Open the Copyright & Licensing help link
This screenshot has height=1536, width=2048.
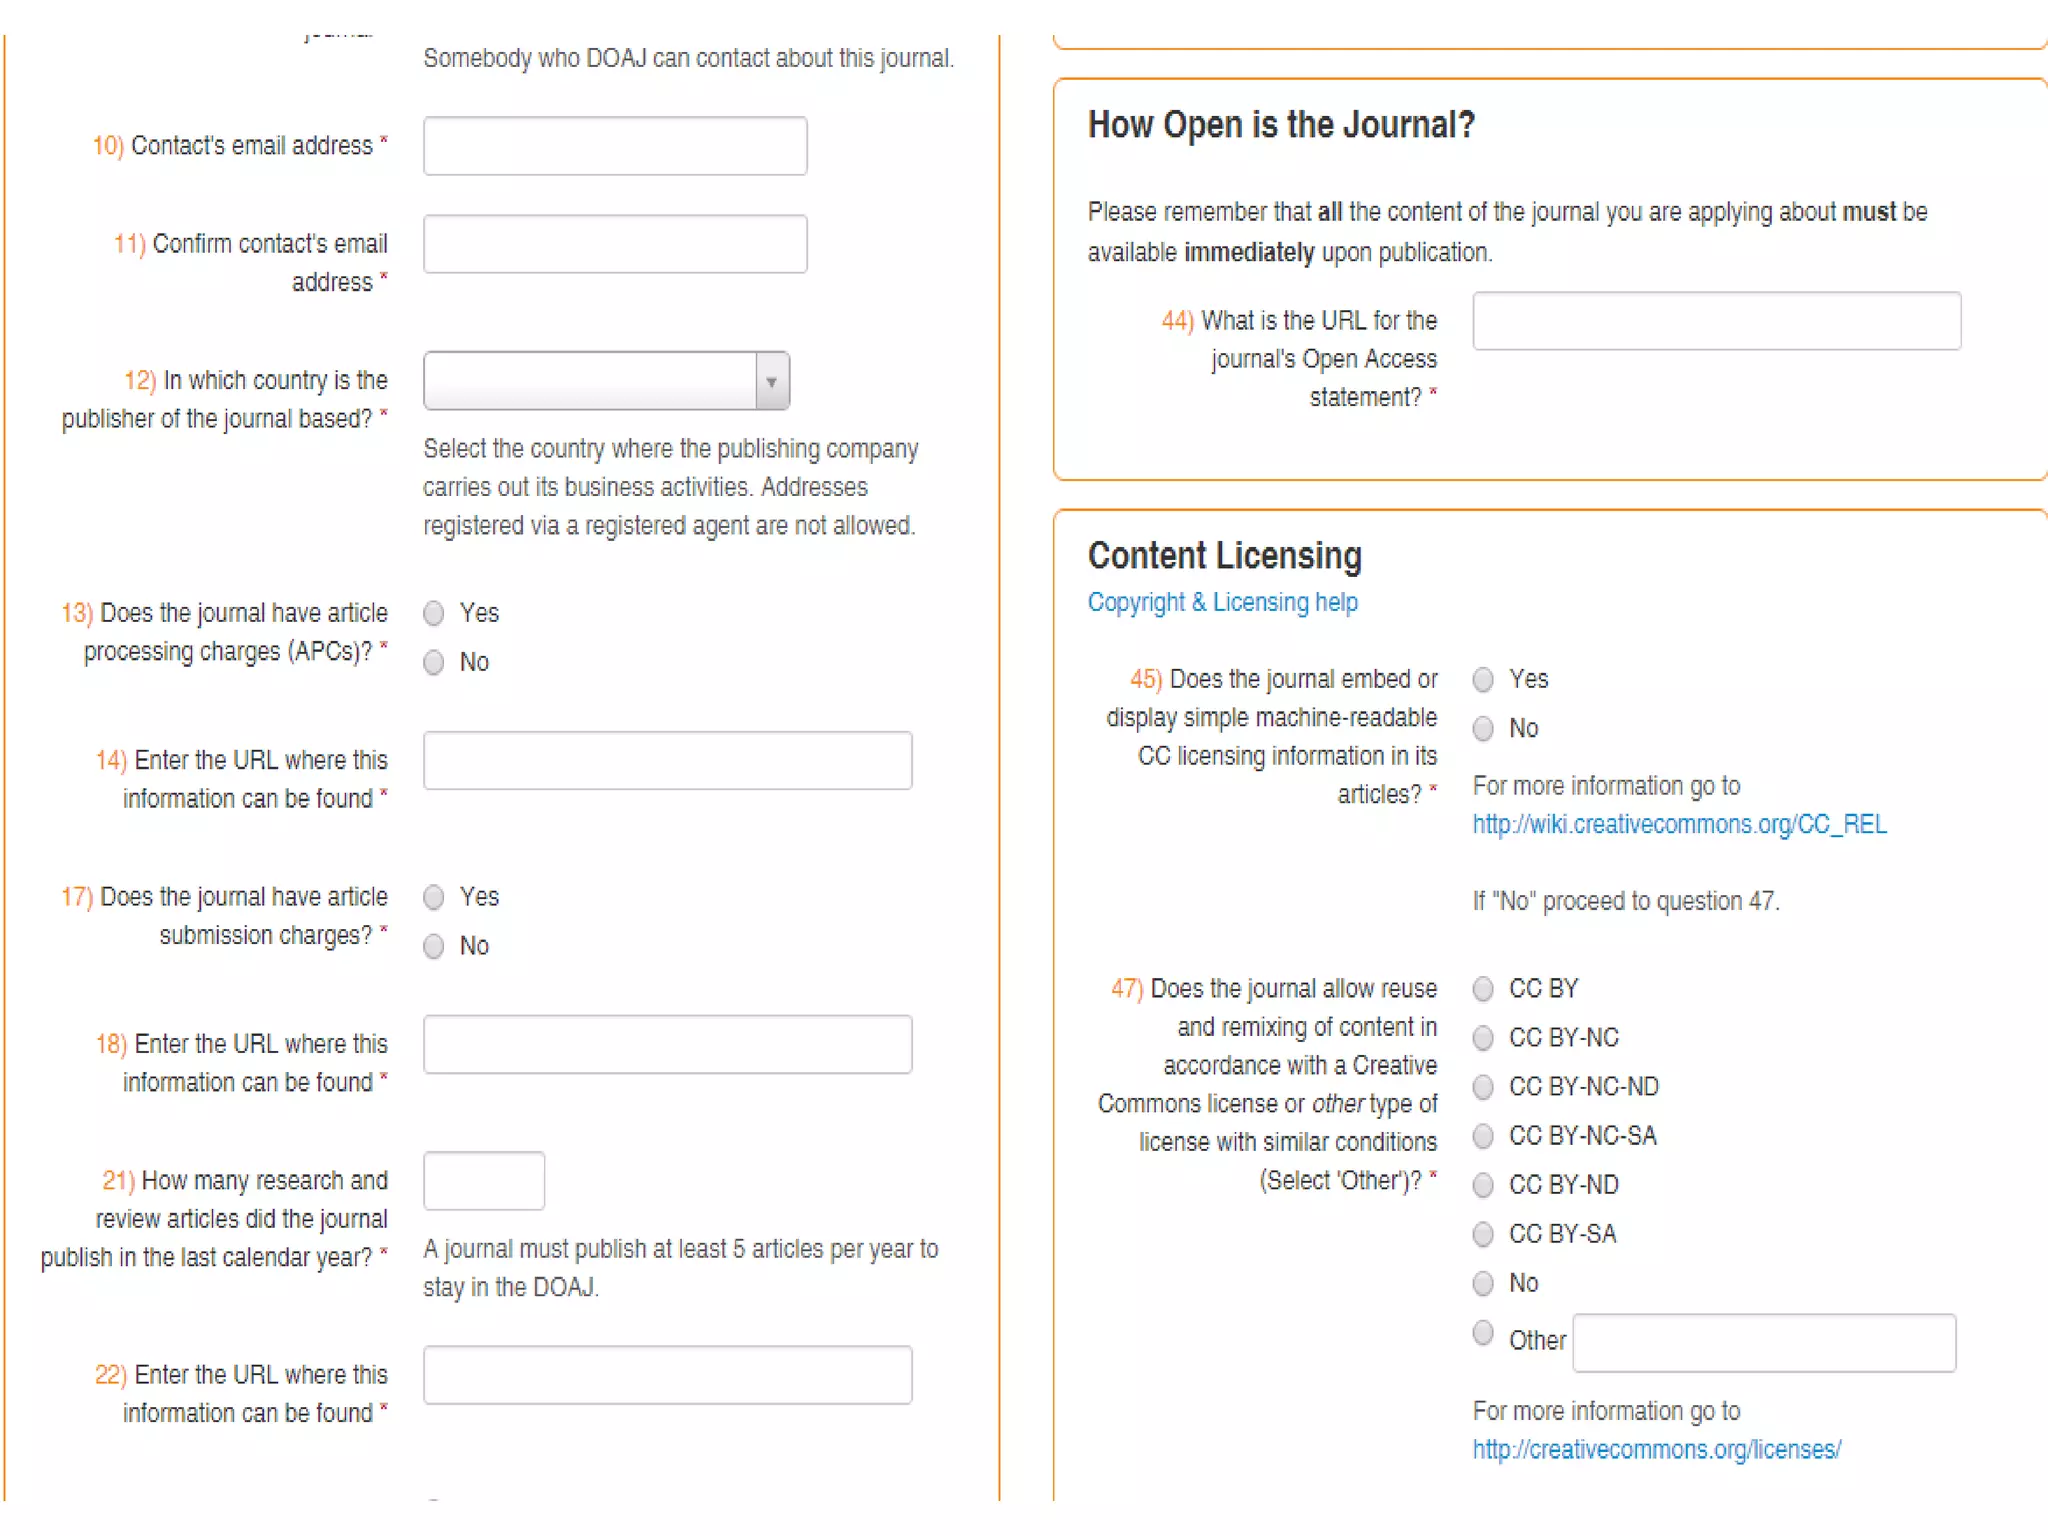coord(1222,602)
